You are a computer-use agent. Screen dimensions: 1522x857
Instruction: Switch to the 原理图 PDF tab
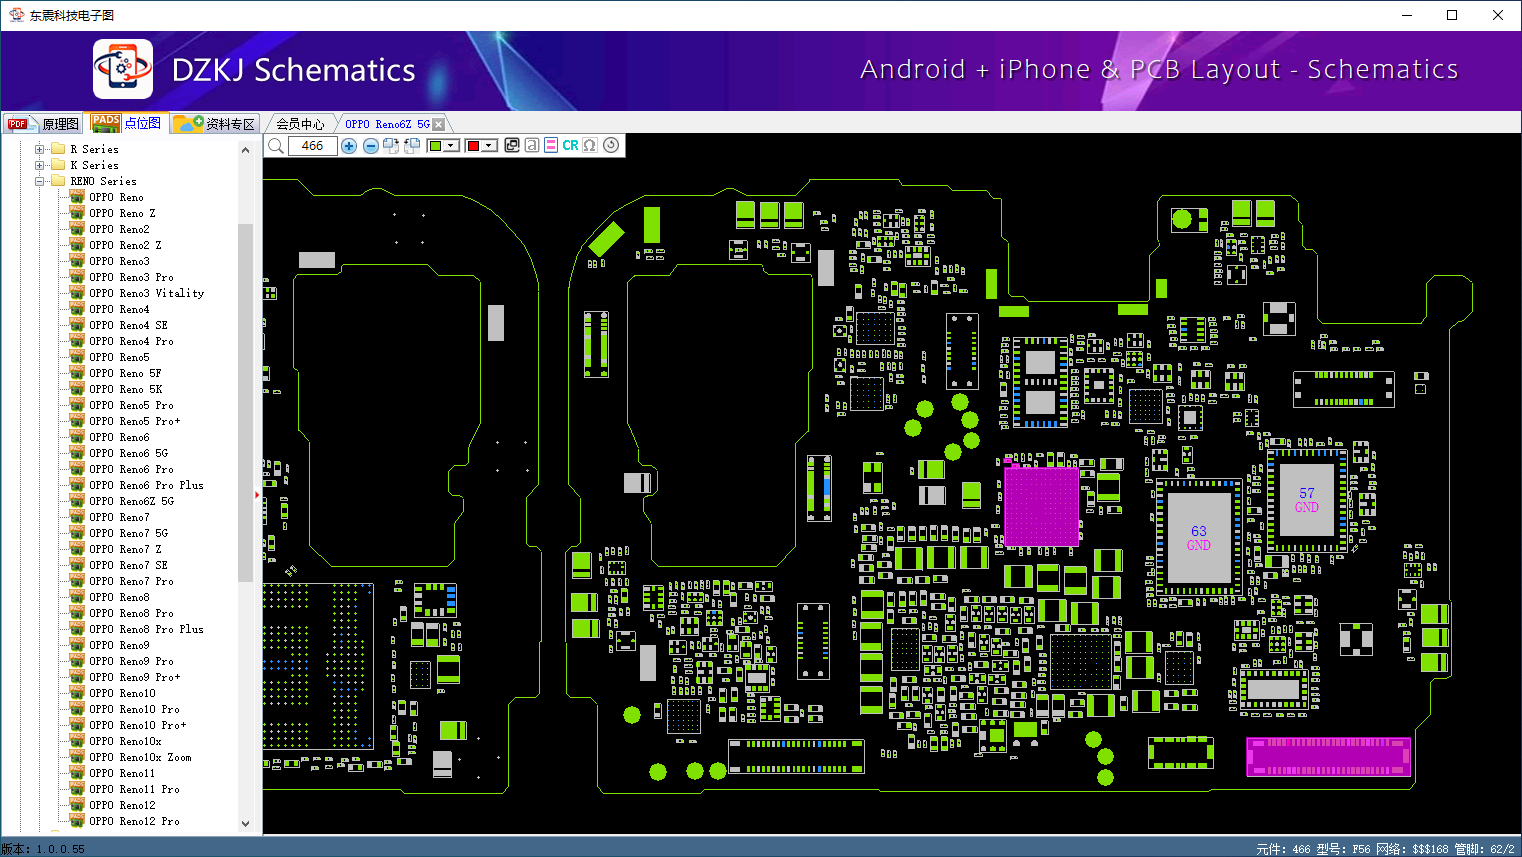pos(43,123)
